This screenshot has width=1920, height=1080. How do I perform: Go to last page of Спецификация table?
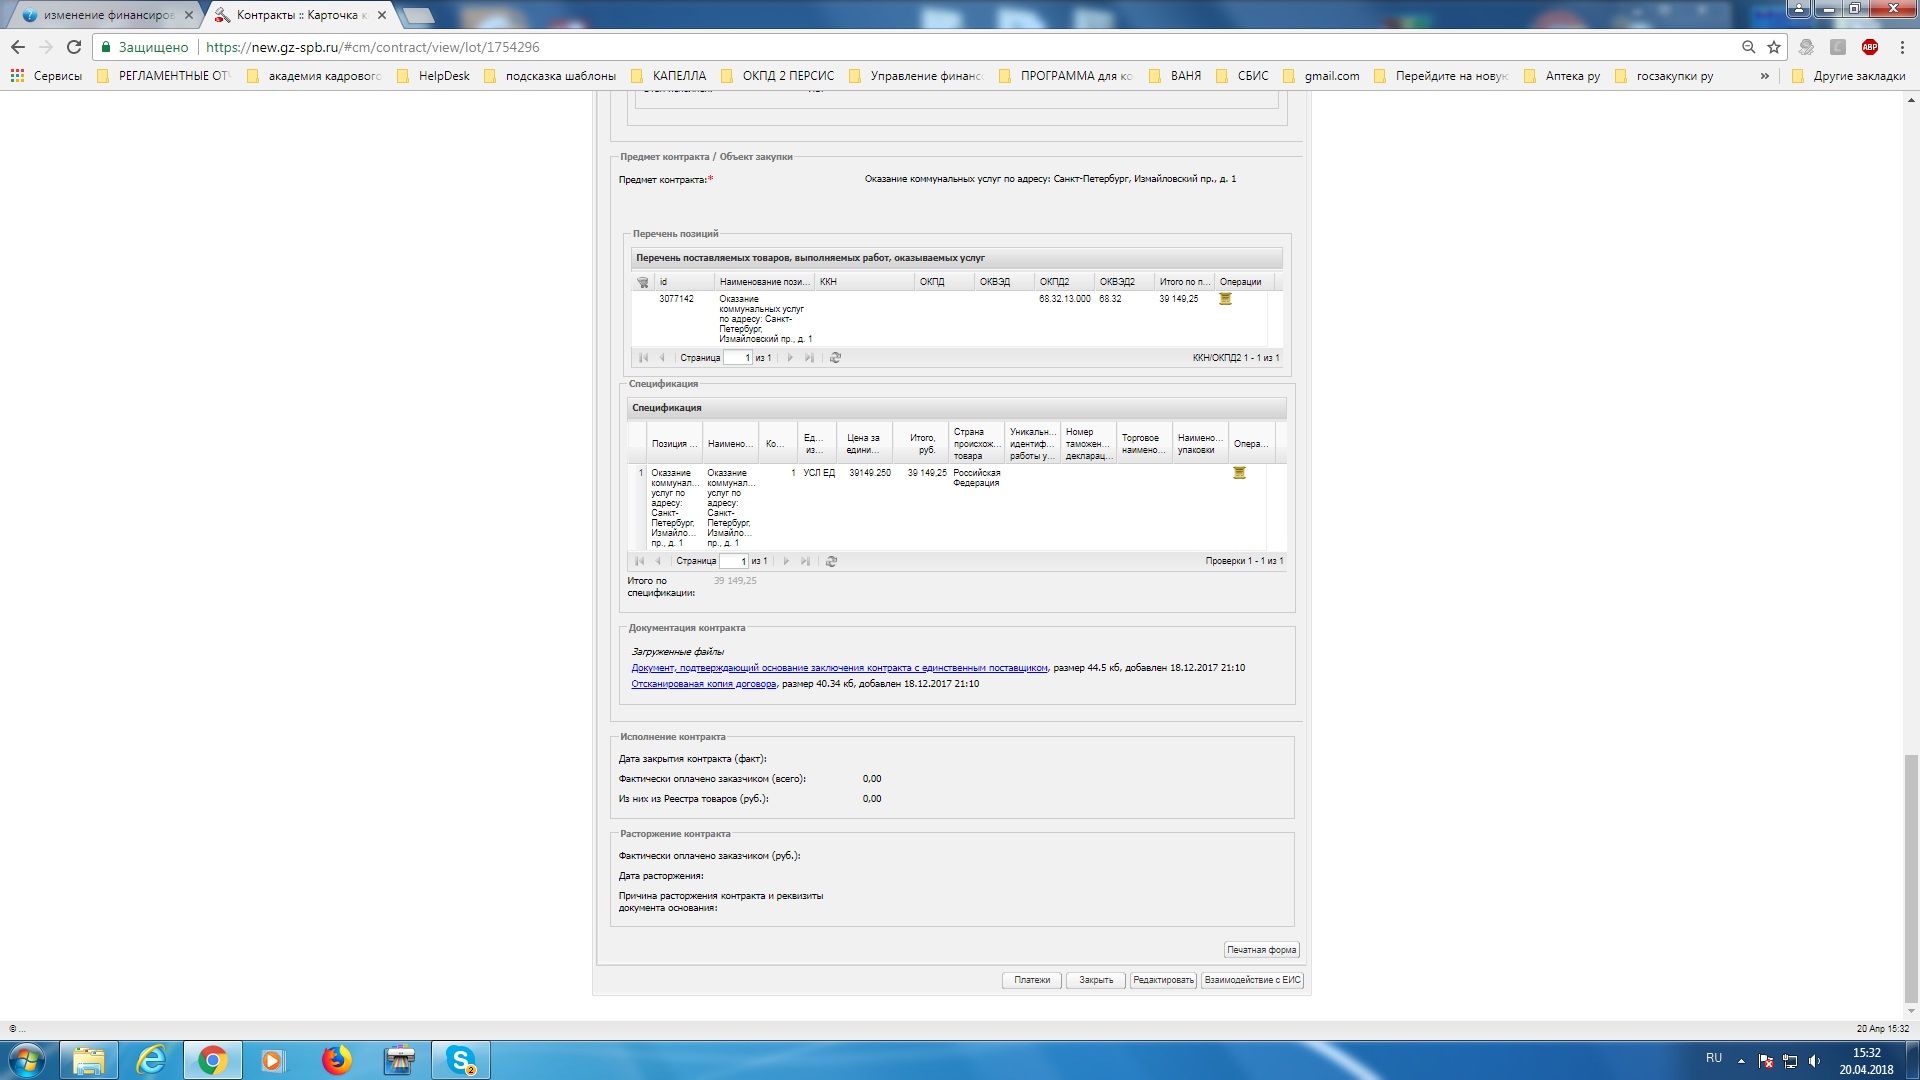[x=806, y=562]
